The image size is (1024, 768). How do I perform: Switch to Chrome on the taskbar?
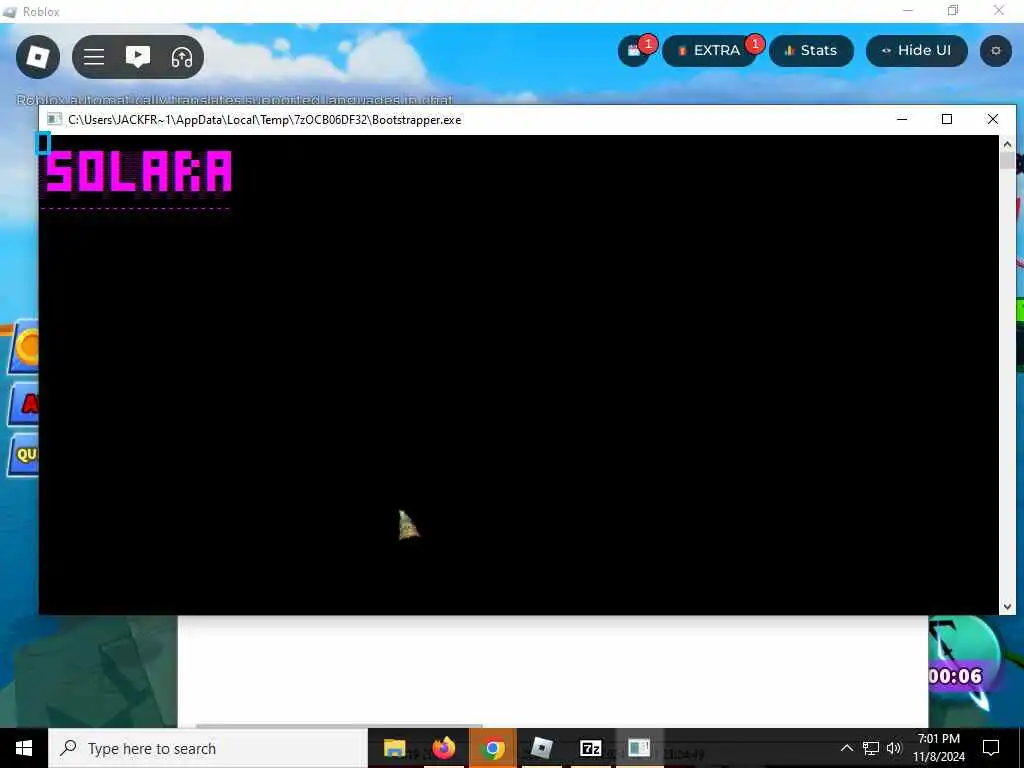492,748
